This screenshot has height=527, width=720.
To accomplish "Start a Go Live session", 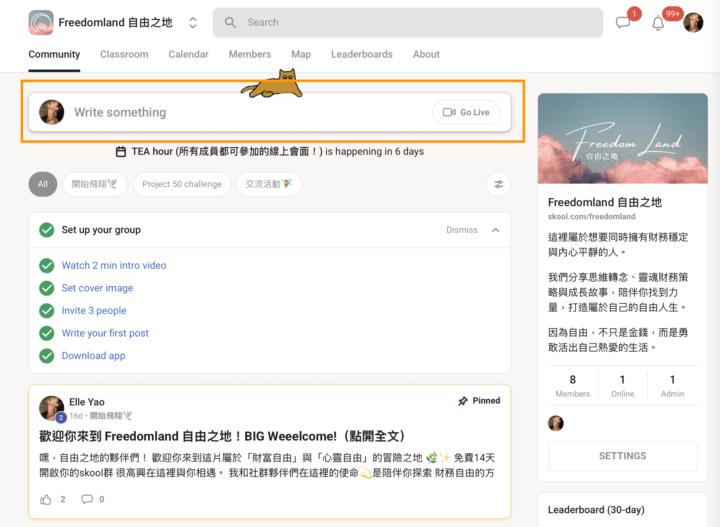I will pos(466,112).
